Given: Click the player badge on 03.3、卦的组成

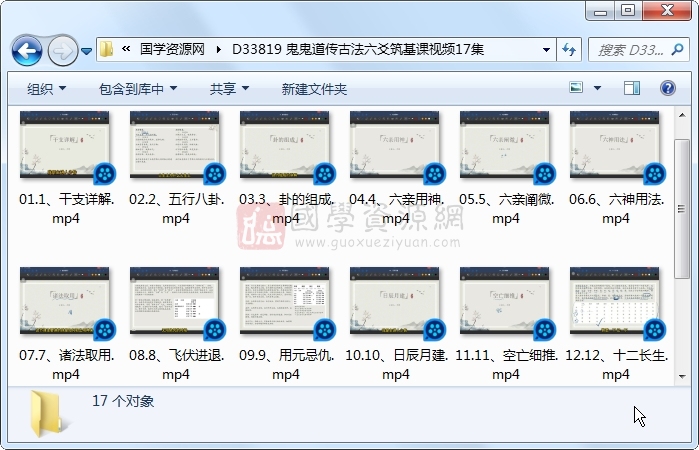Looking at the screenshot, I should point(325,174).
